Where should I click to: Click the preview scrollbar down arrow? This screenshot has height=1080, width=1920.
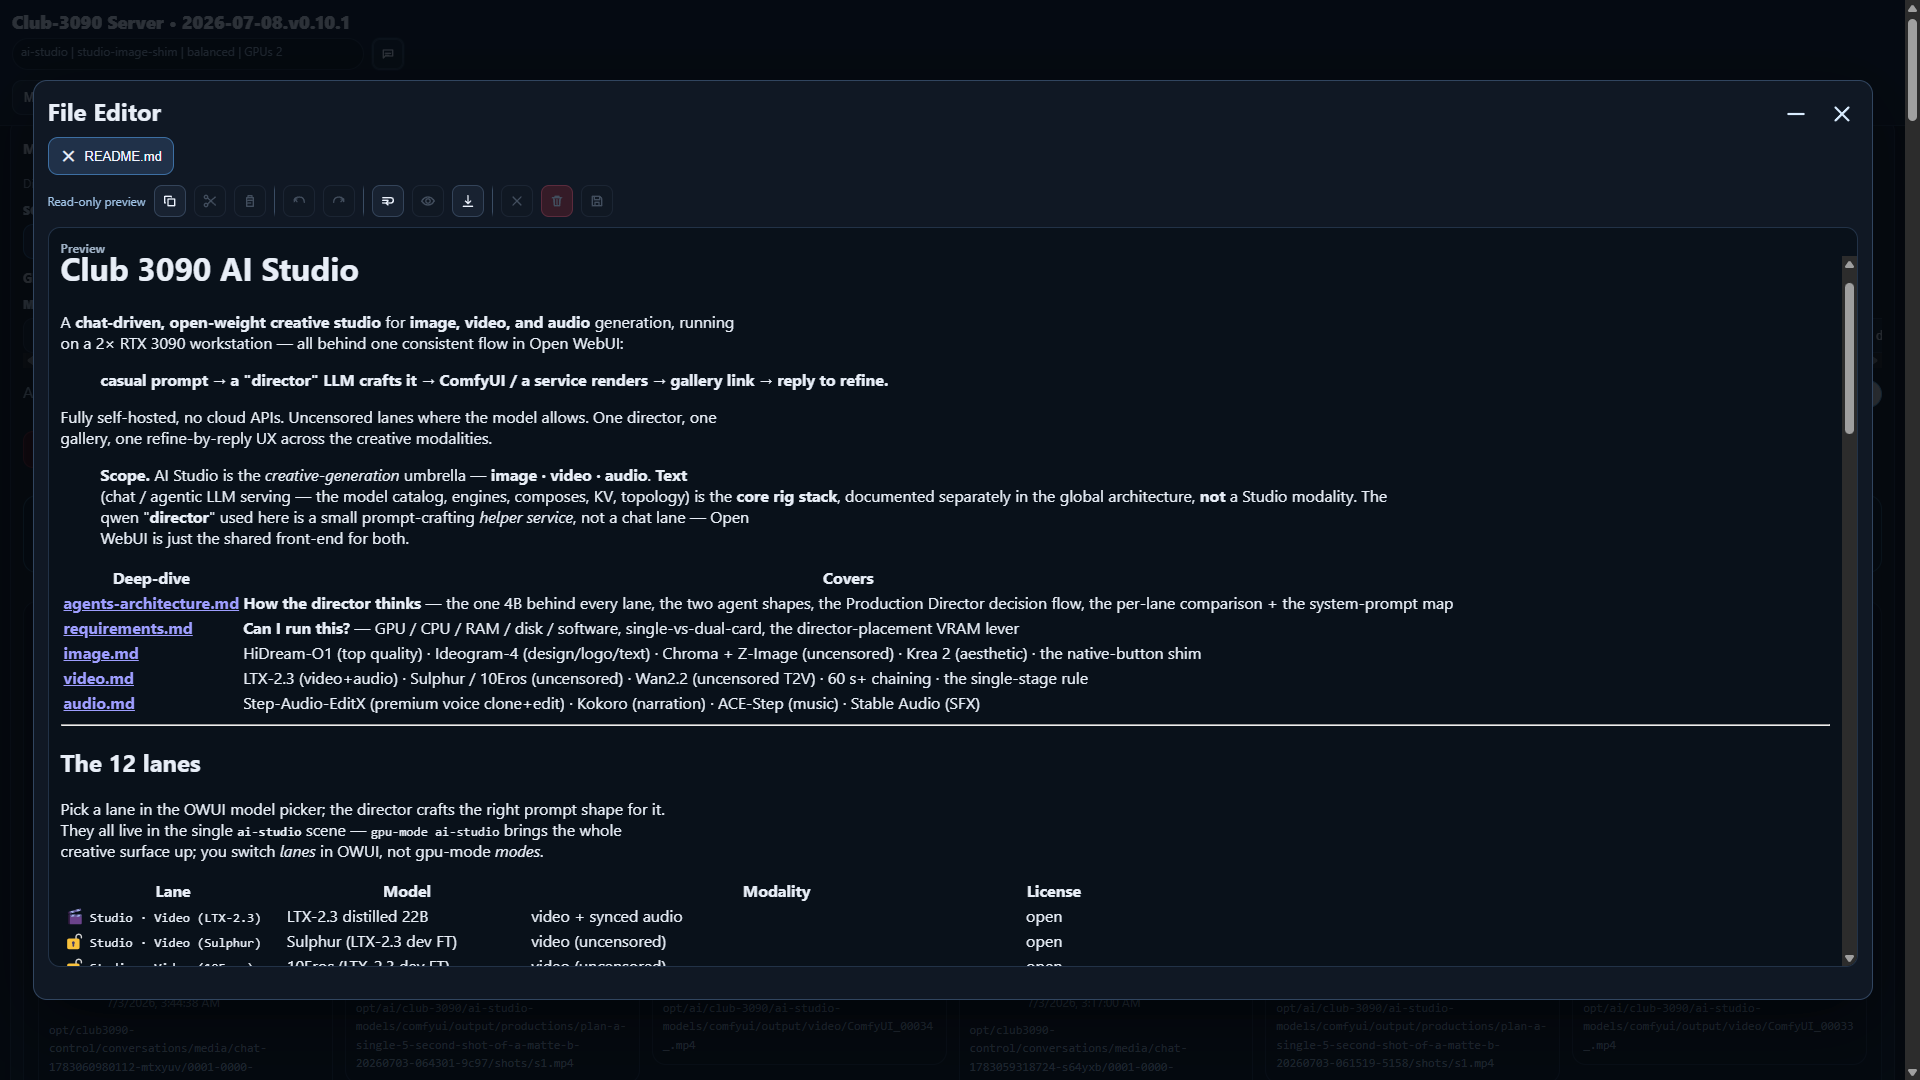click(x=1849, y=958)
